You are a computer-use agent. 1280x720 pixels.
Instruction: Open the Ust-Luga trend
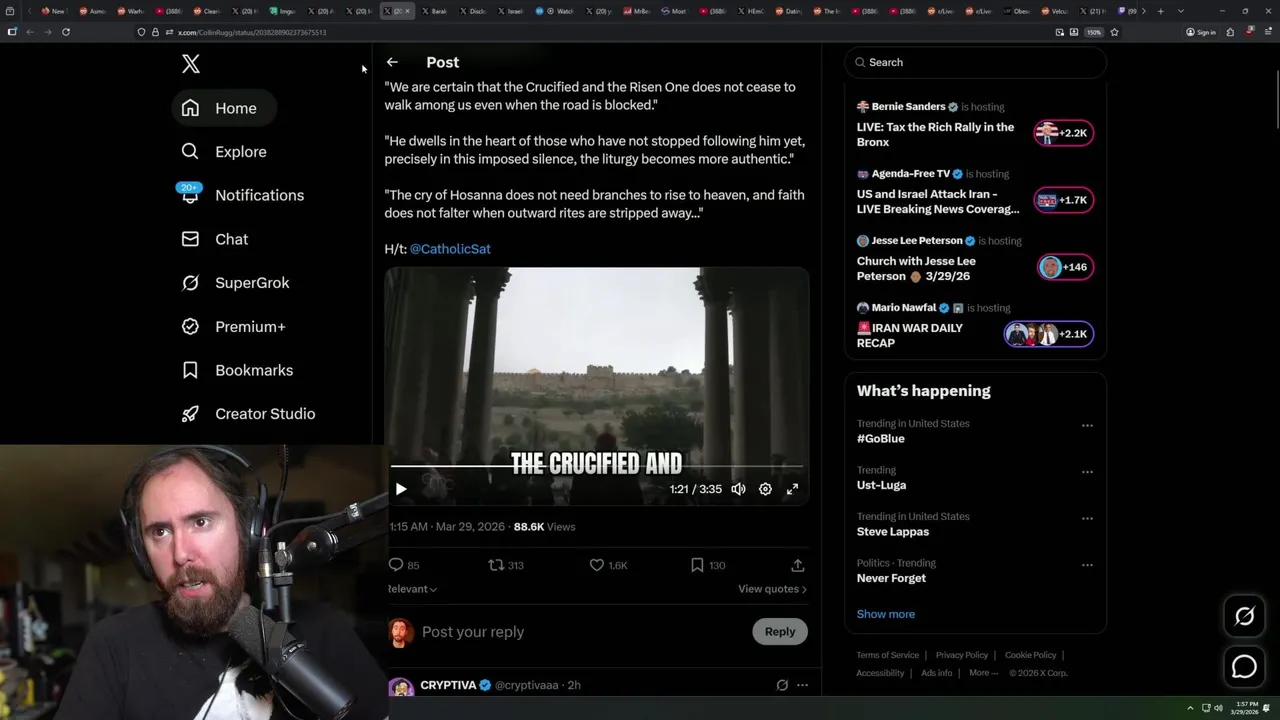pos(881,485)
